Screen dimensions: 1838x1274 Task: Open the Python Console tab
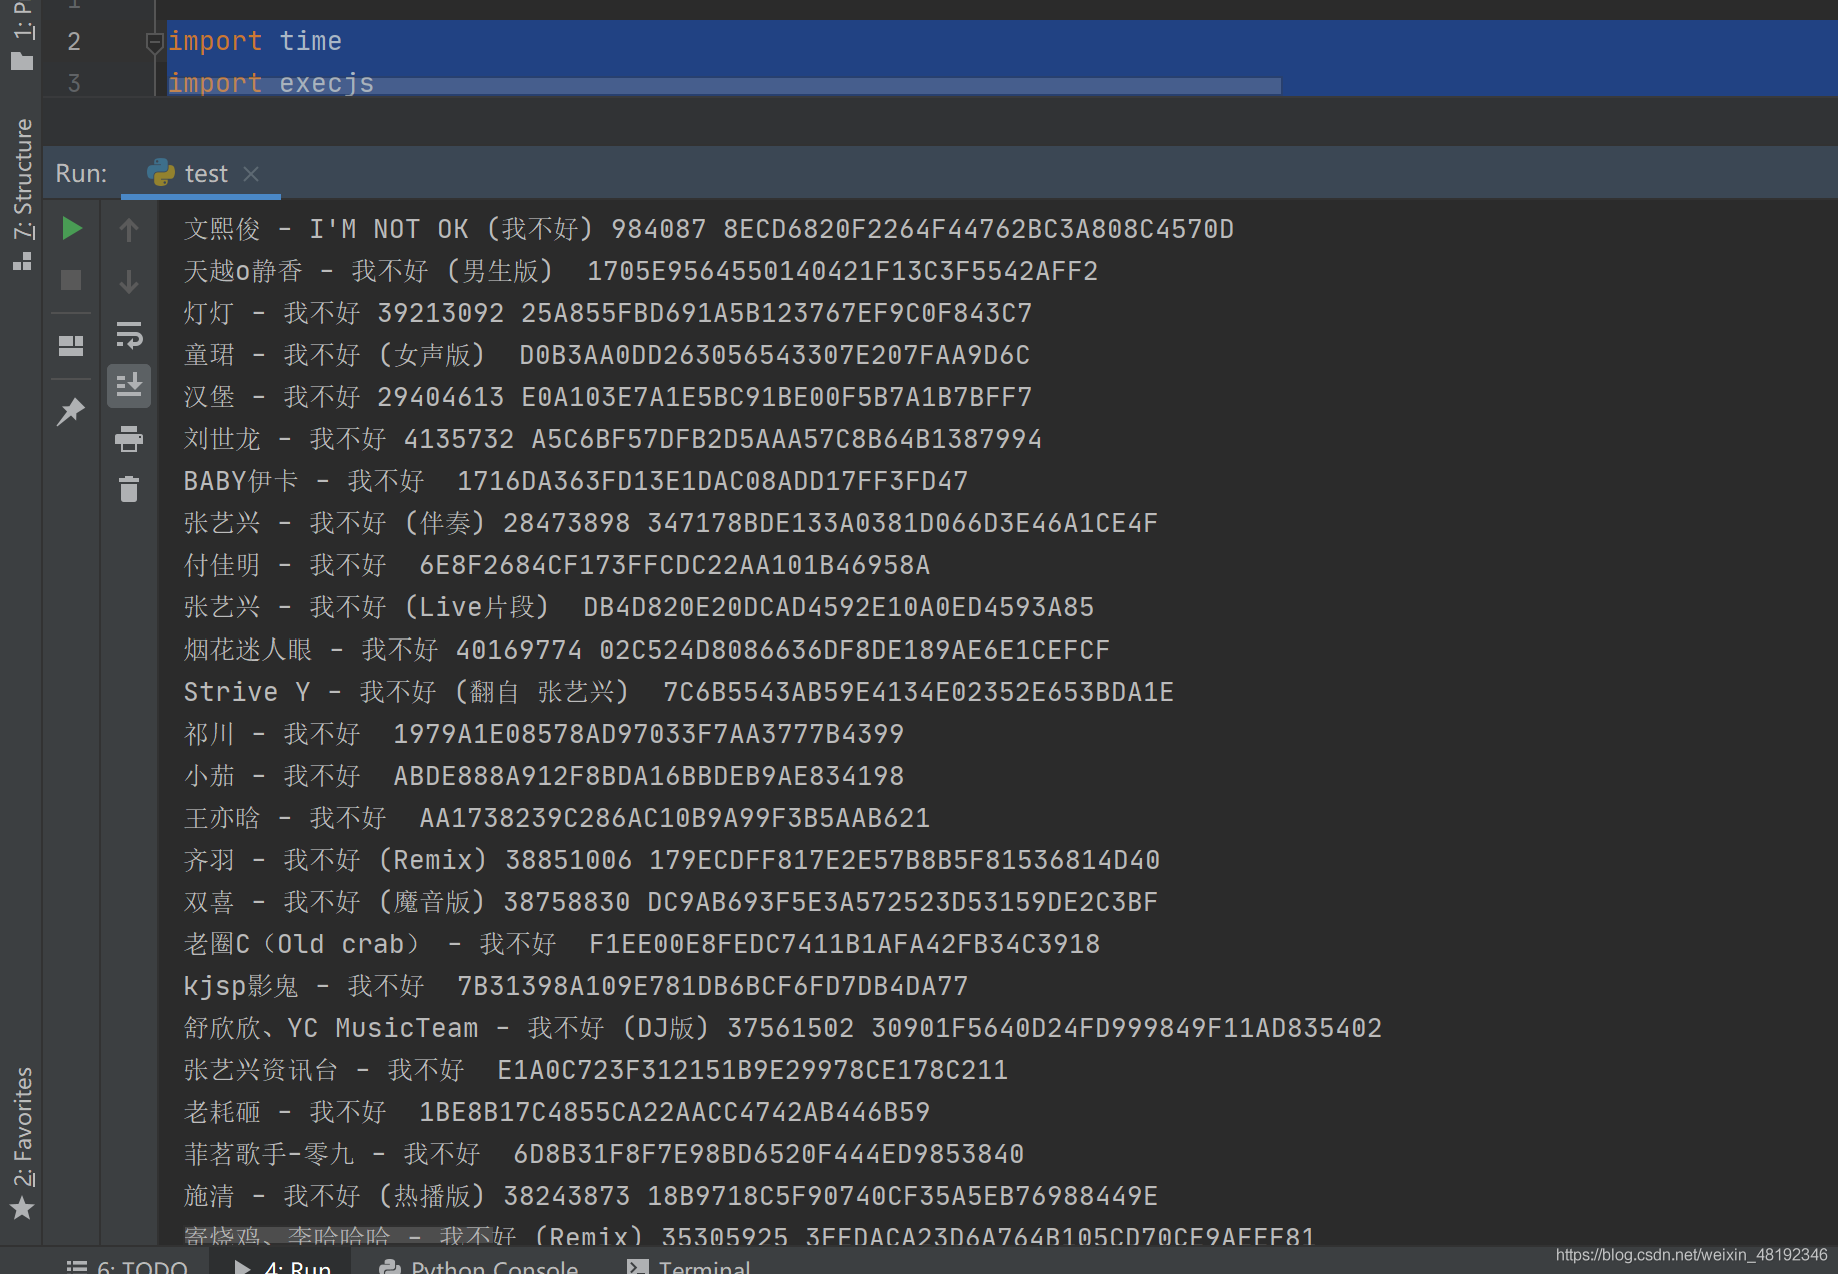click(x=479, y=1266)
